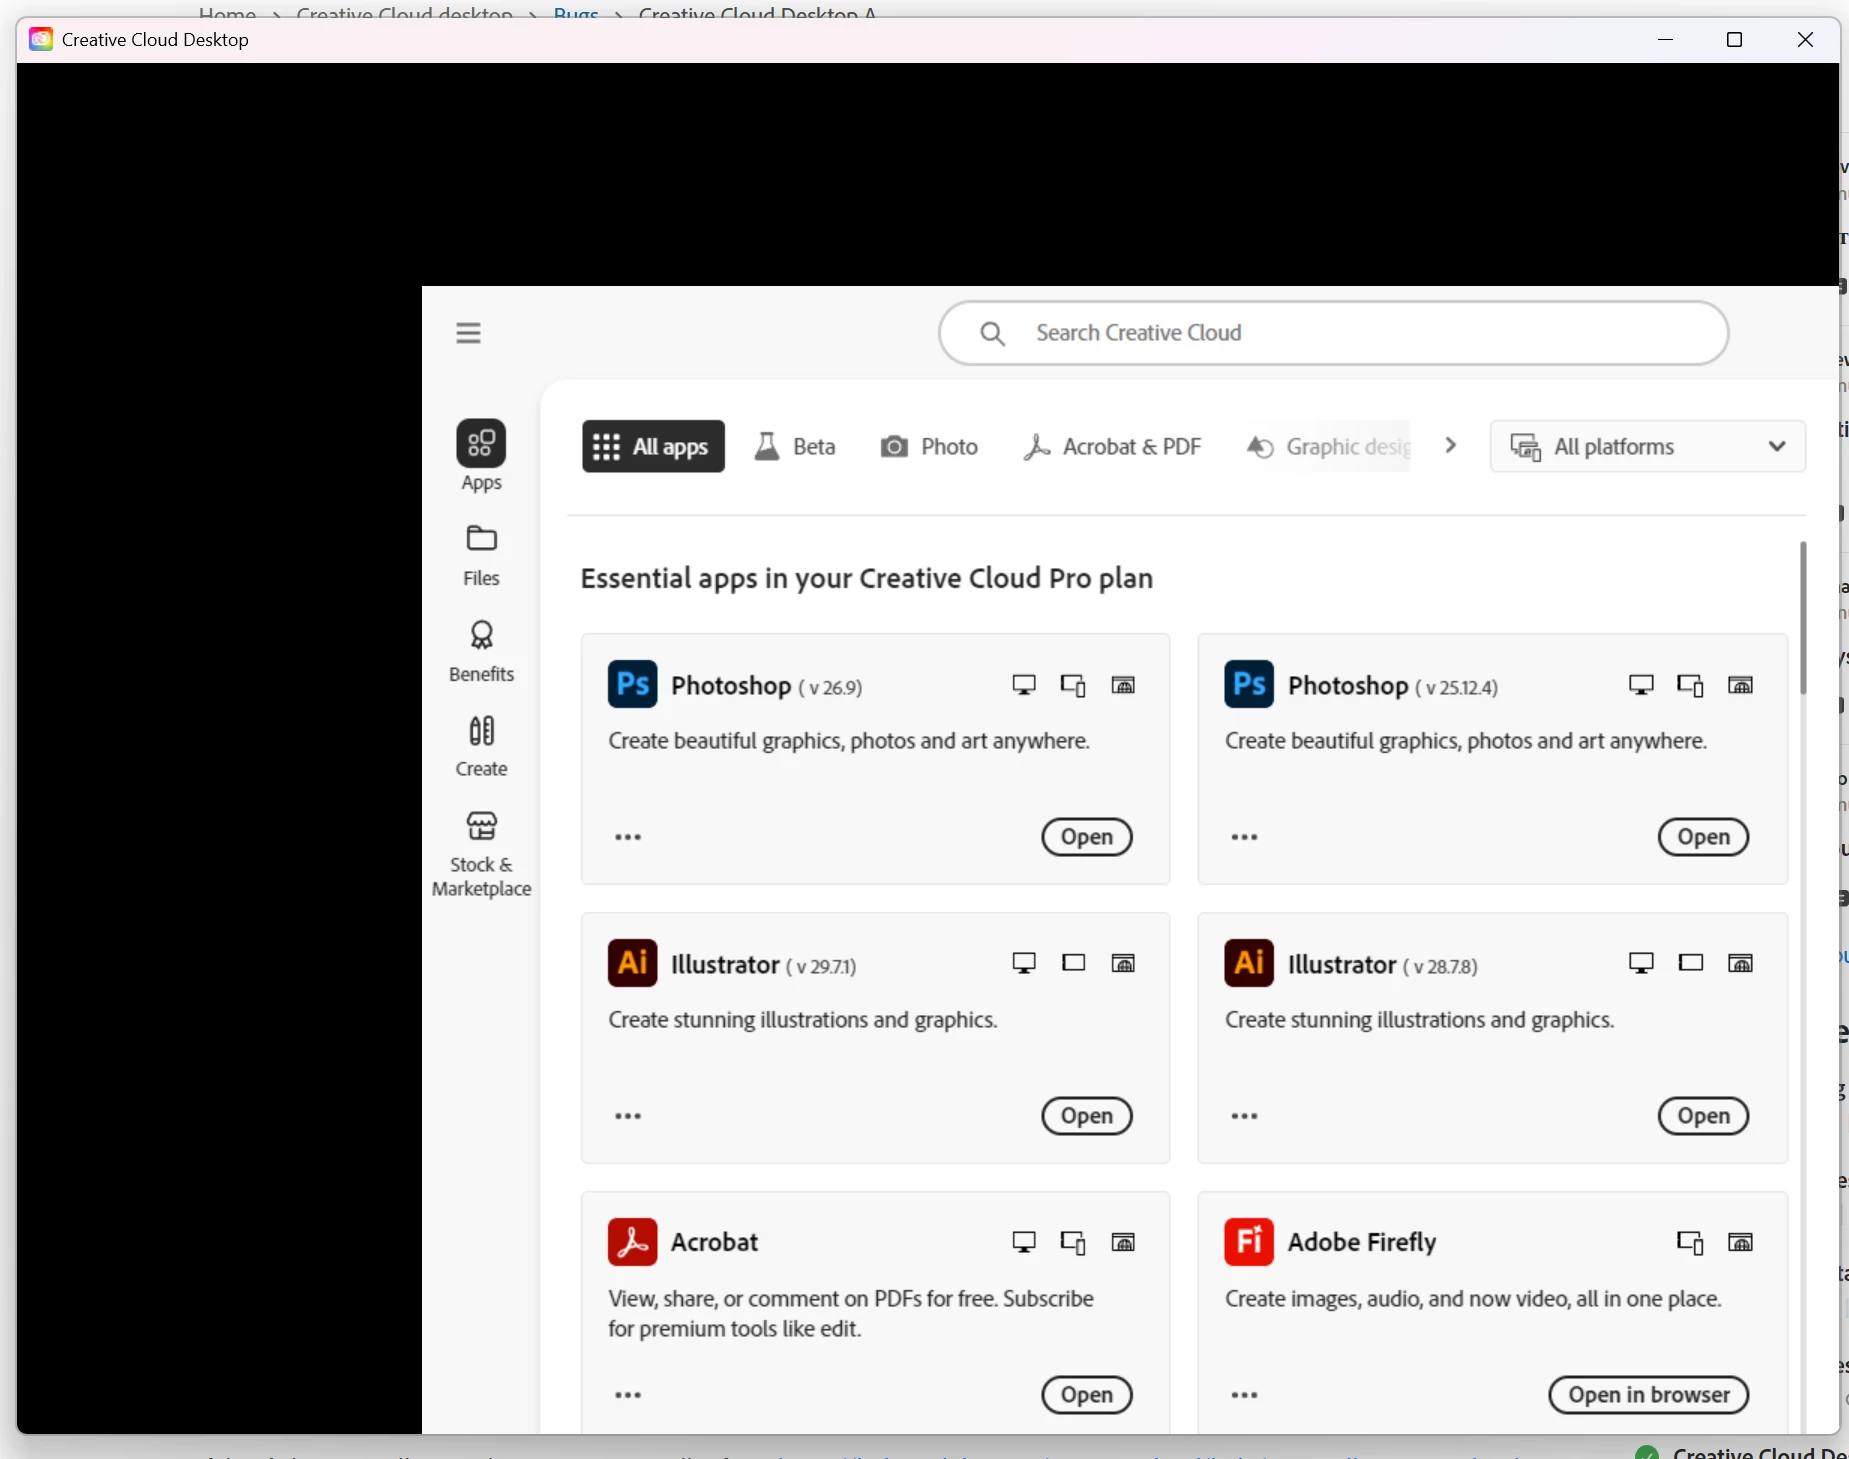Open Illustrator v28.7.8

point(1703,1116)
